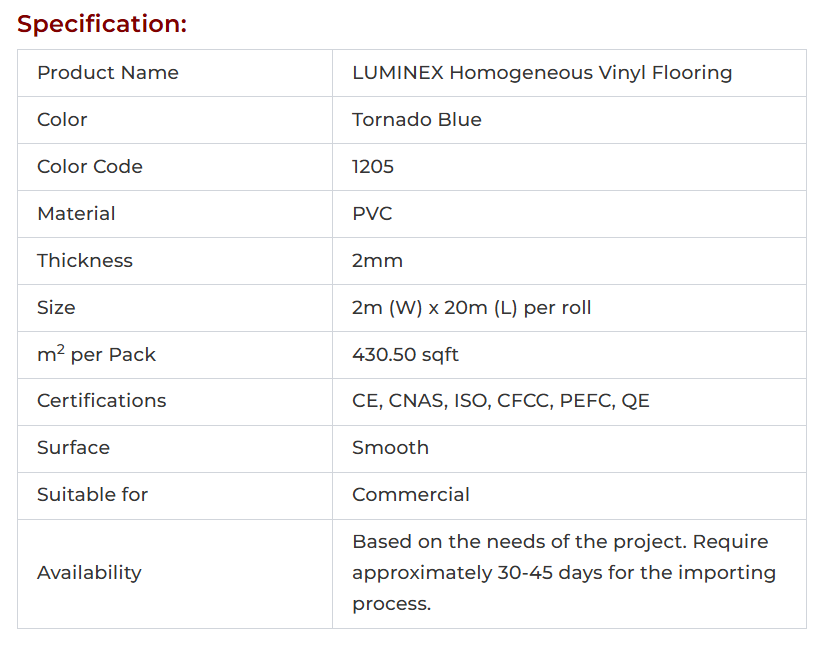
Task: Click the Material row label
Action: (76, 214)
